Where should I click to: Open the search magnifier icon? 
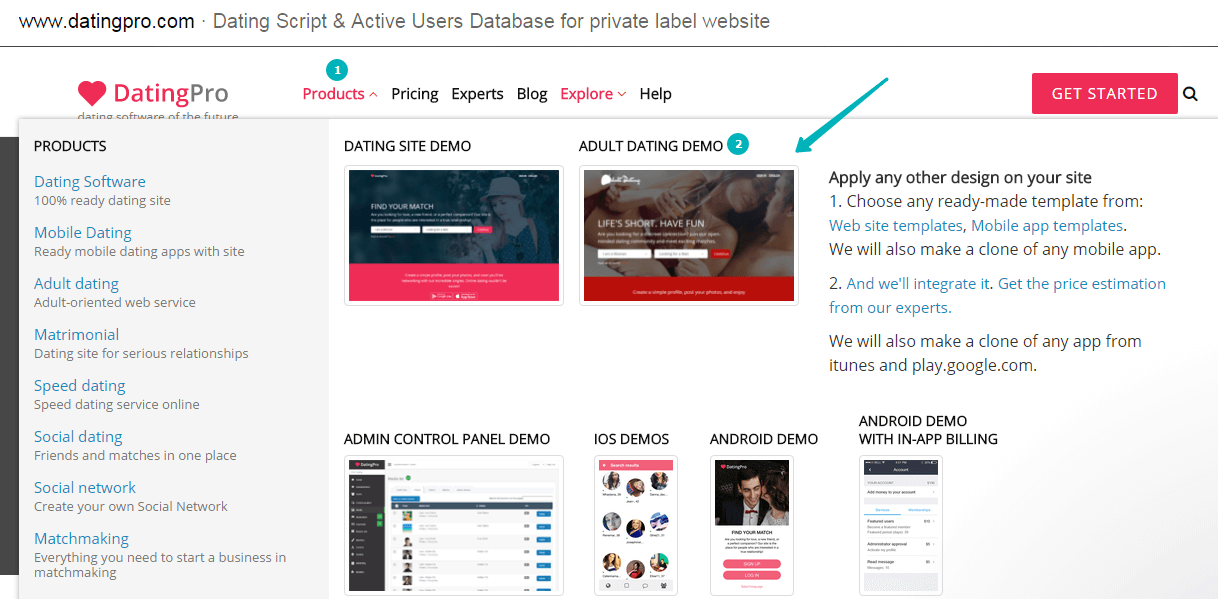[x=1190, y=94]
